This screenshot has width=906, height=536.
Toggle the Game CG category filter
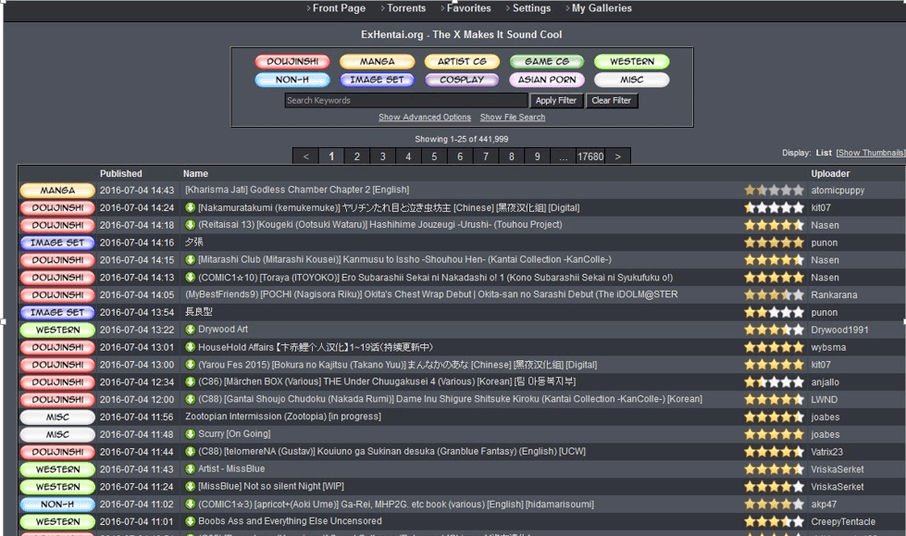[x=547, y=62]
